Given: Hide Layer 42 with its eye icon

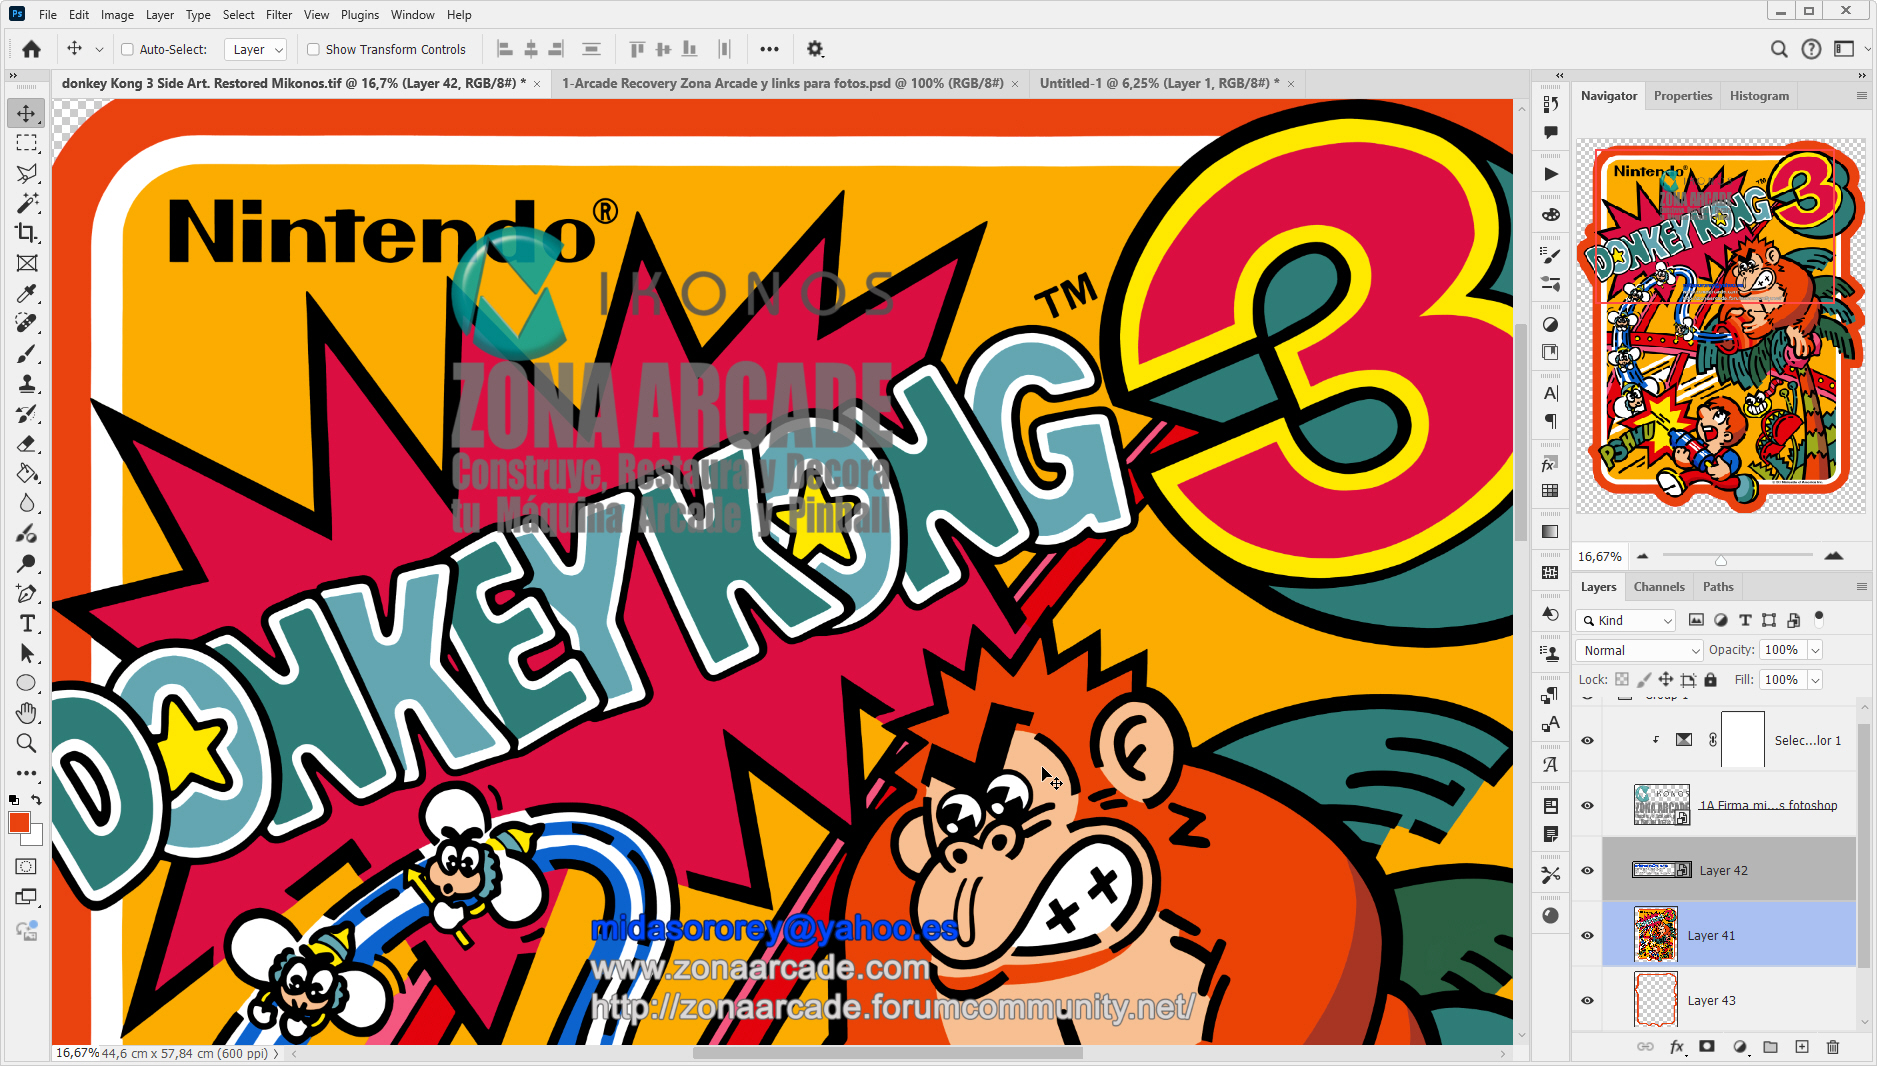Looking at the screenshot, I should pyautogui.click(x=1587, y=870).
